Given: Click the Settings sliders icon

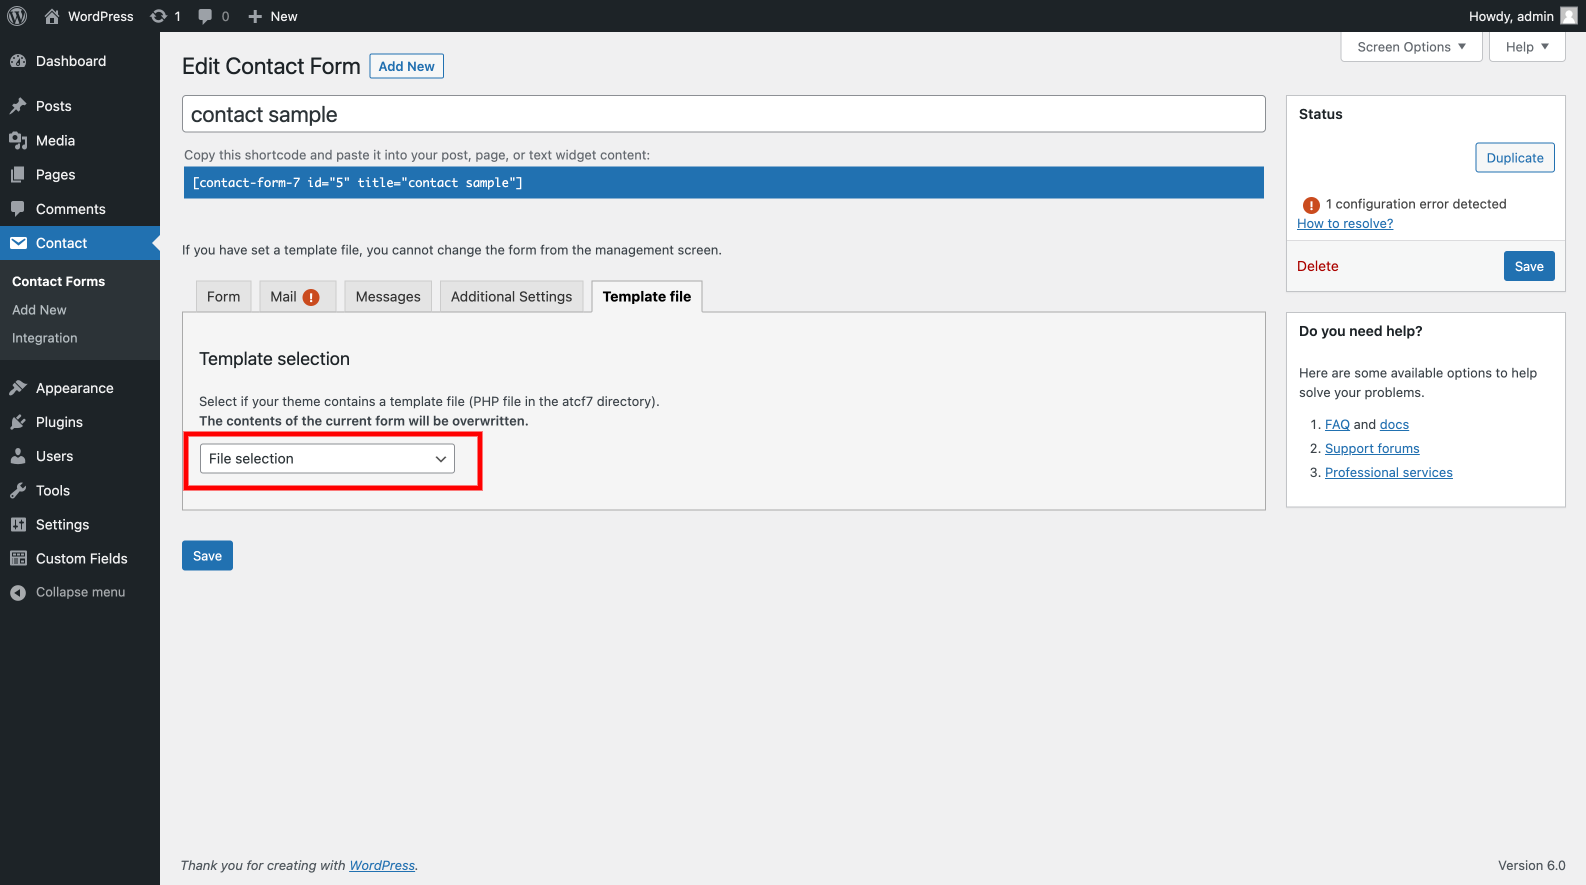Looking at the screenshot, I should (x=18, y=525).
